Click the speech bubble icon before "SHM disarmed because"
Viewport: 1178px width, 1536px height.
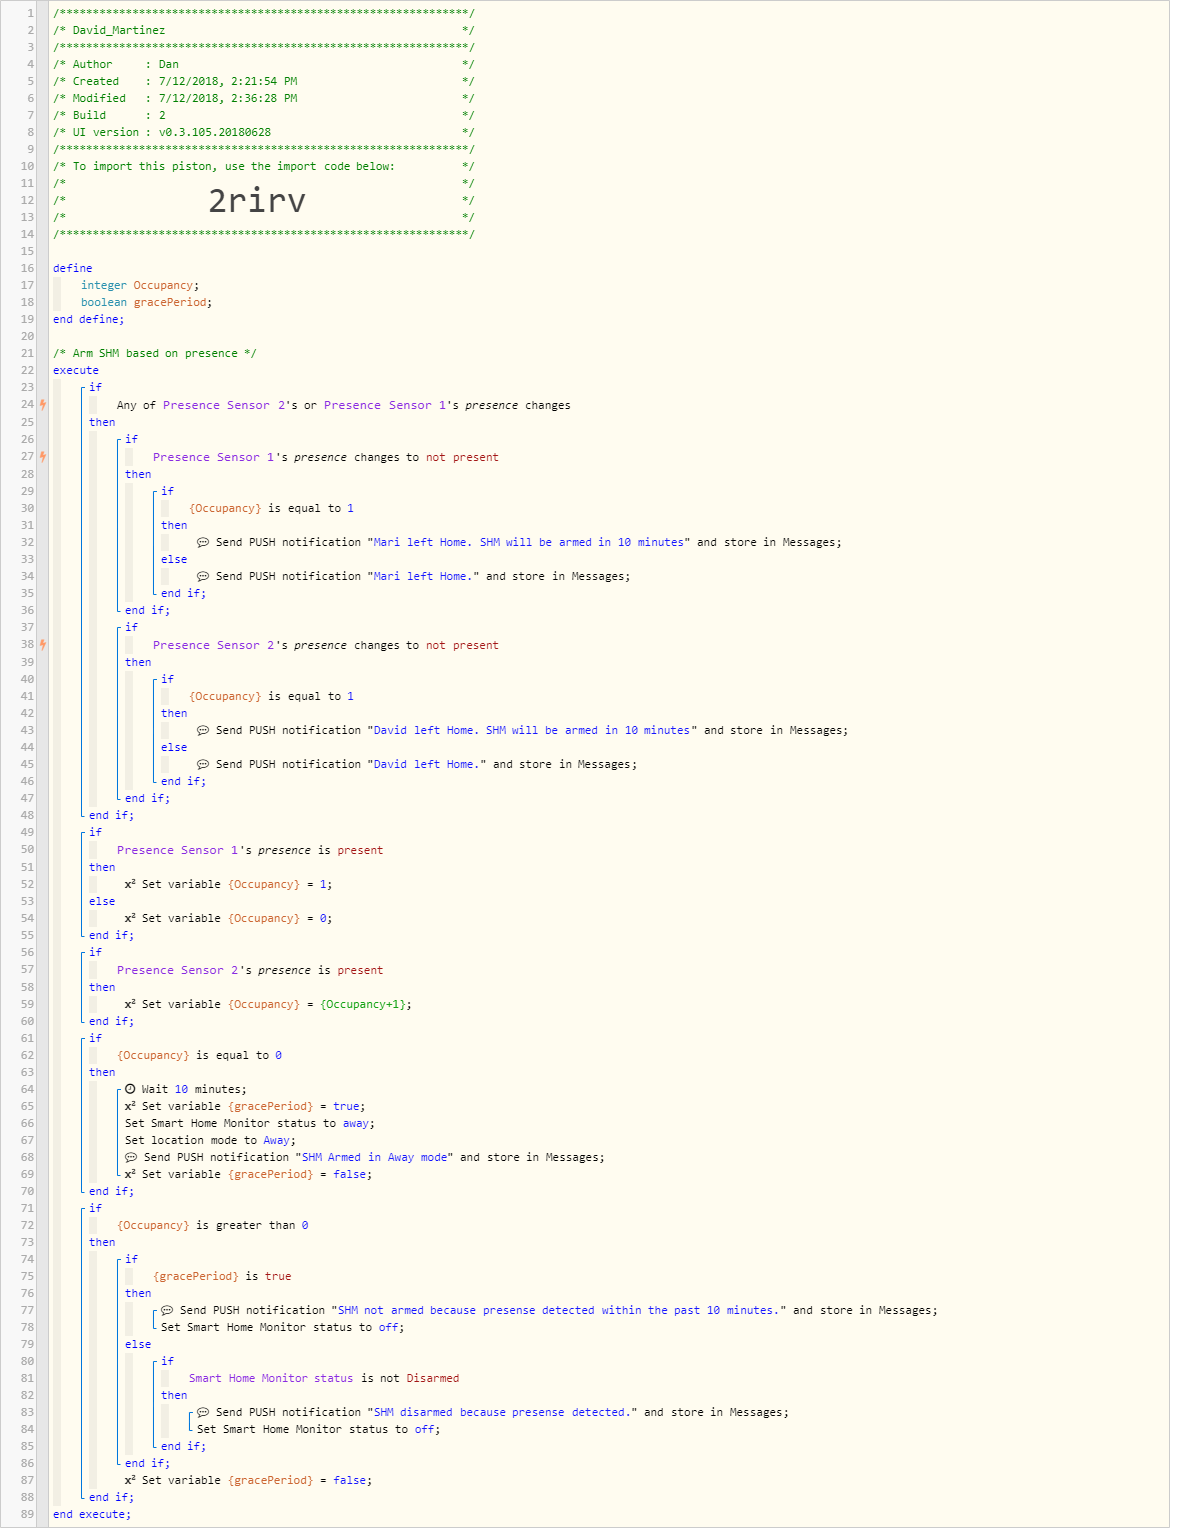coord(203,1412)
